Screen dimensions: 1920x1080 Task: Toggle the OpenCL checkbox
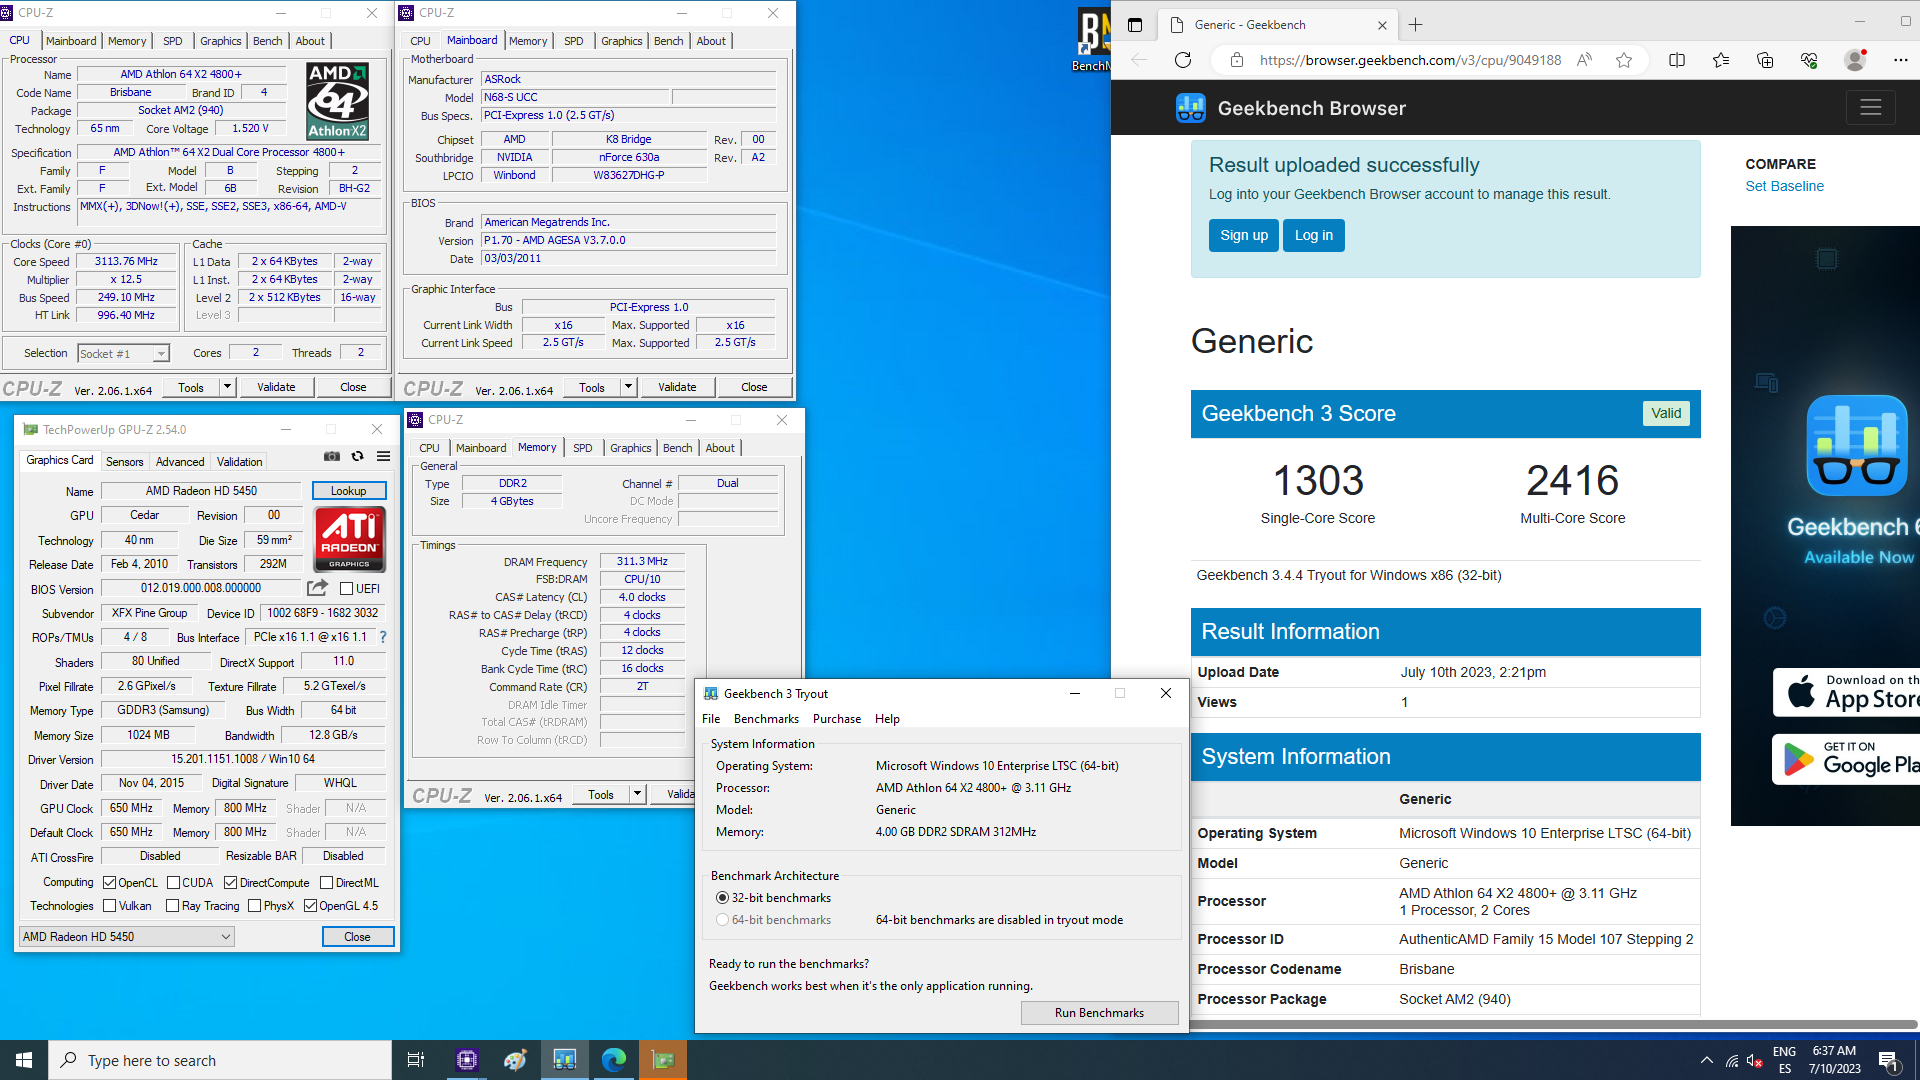point(110,883)
